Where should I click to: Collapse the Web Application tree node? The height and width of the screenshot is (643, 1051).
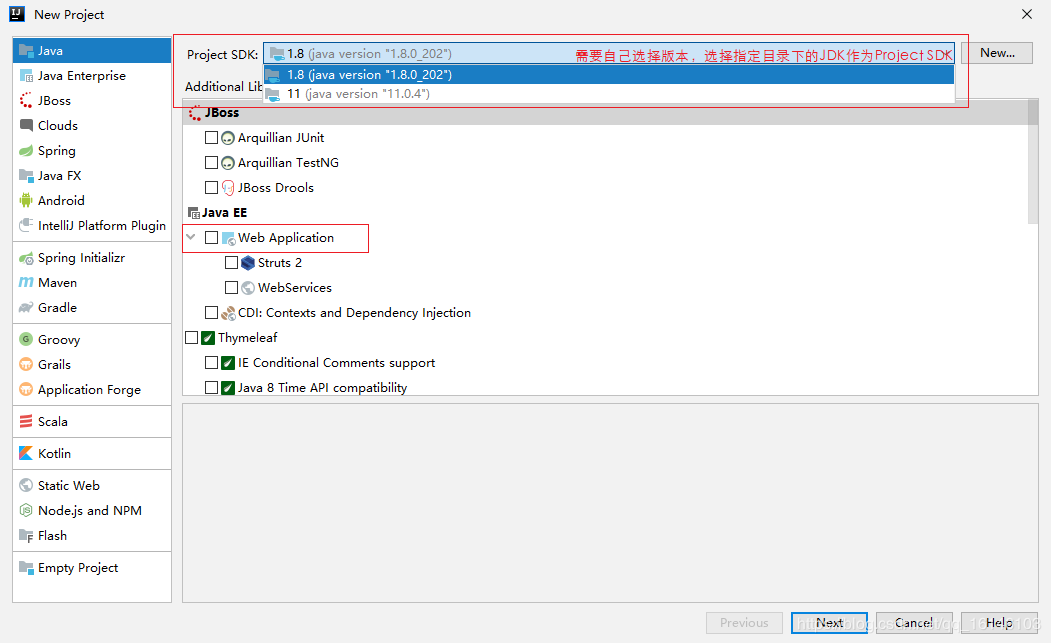(x=191, y=237)
